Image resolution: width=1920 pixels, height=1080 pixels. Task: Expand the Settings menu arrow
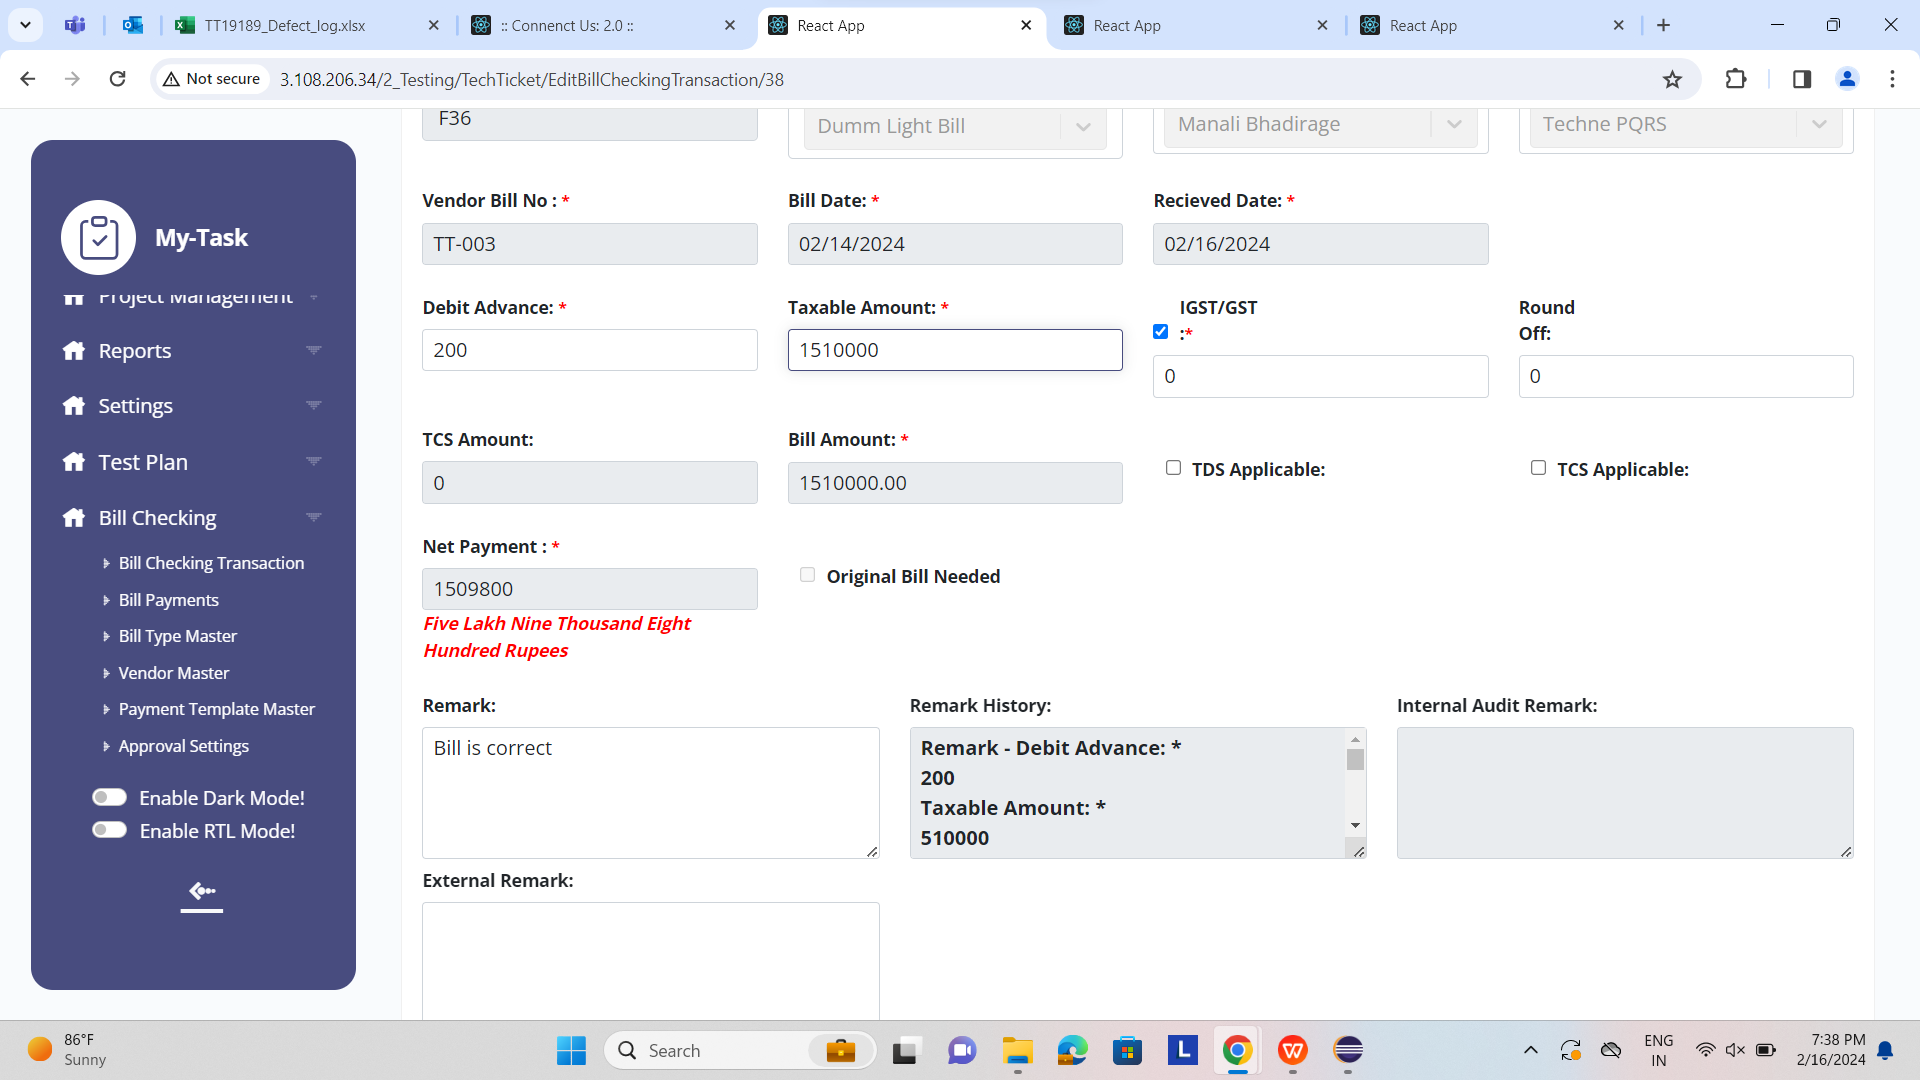coord(313,405)
